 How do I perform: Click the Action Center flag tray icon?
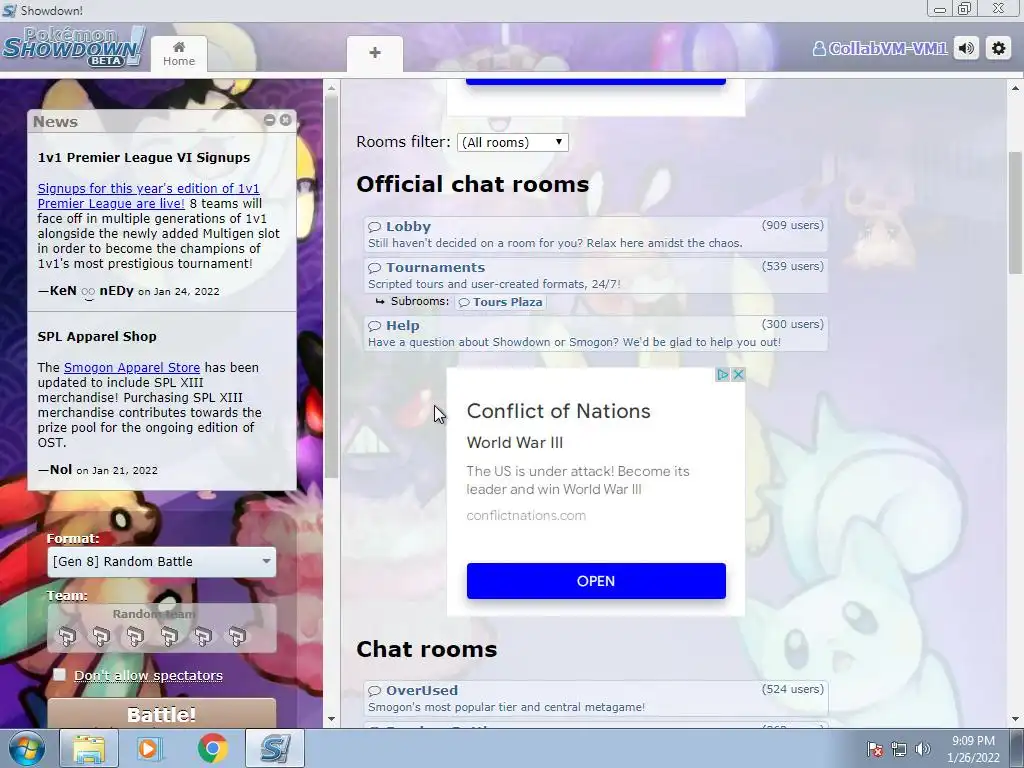pos(875,749)
